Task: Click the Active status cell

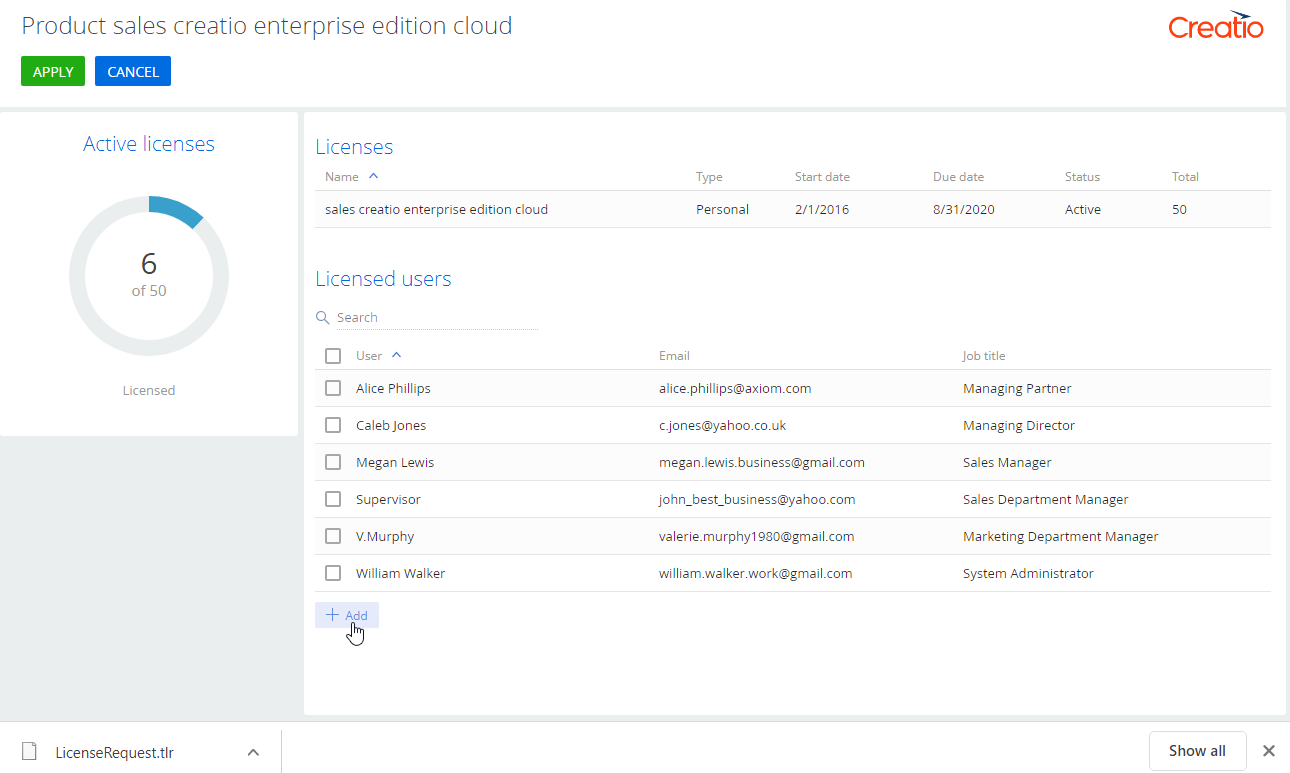Action: 1083,210
